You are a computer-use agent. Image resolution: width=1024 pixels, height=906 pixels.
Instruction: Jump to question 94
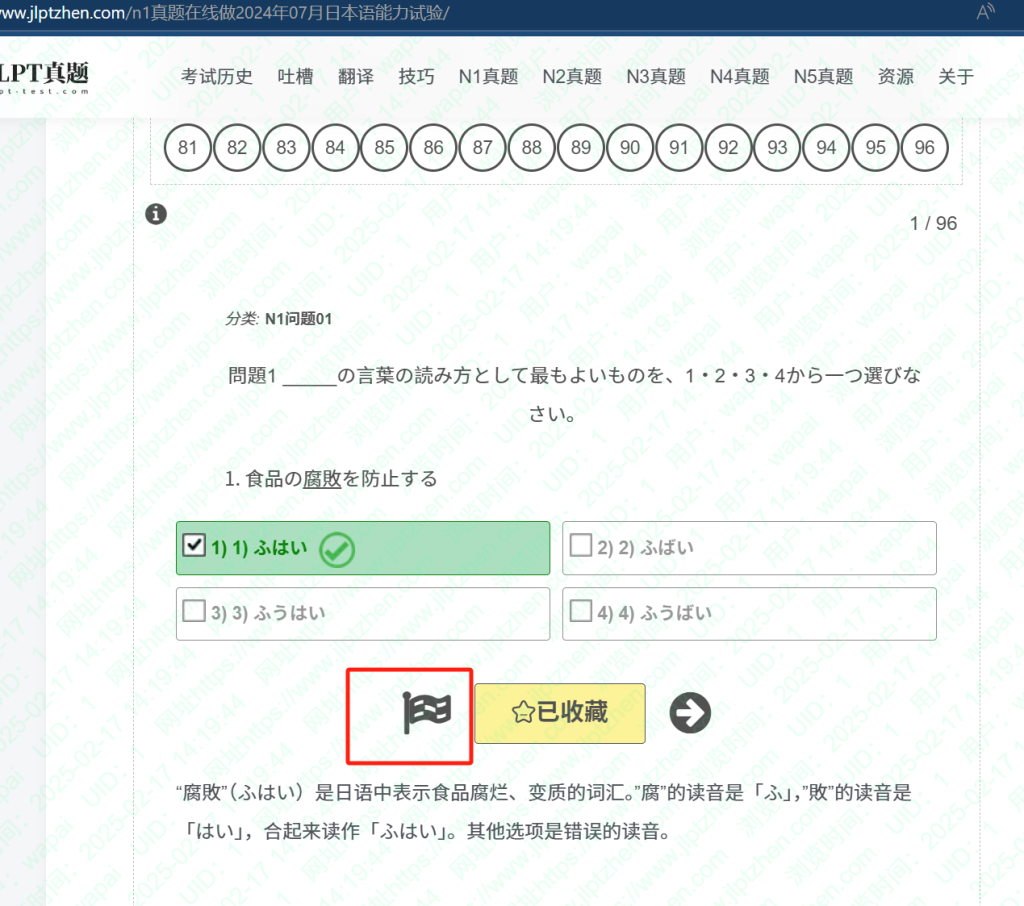[x=826, y=148]
